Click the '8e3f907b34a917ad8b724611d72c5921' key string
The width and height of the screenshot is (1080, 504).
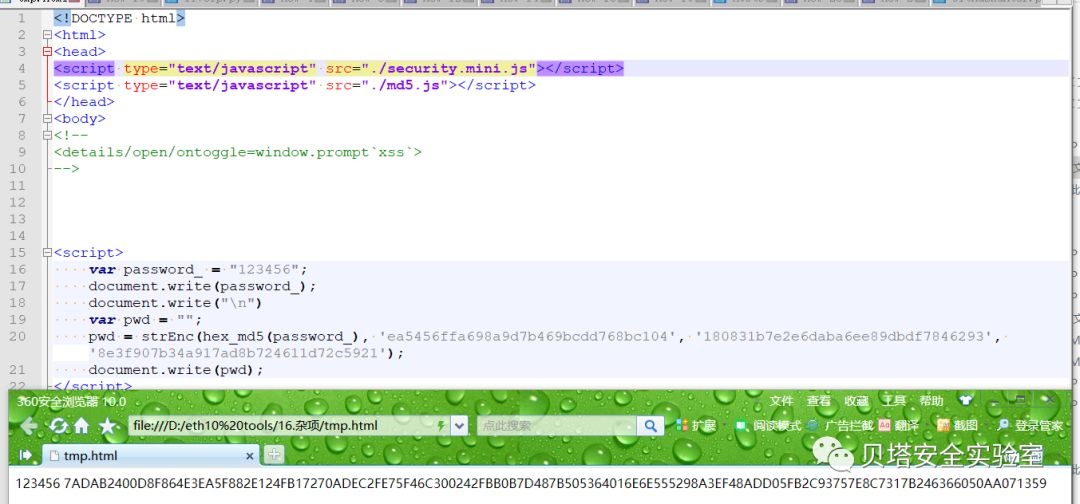tap(238, 353)
